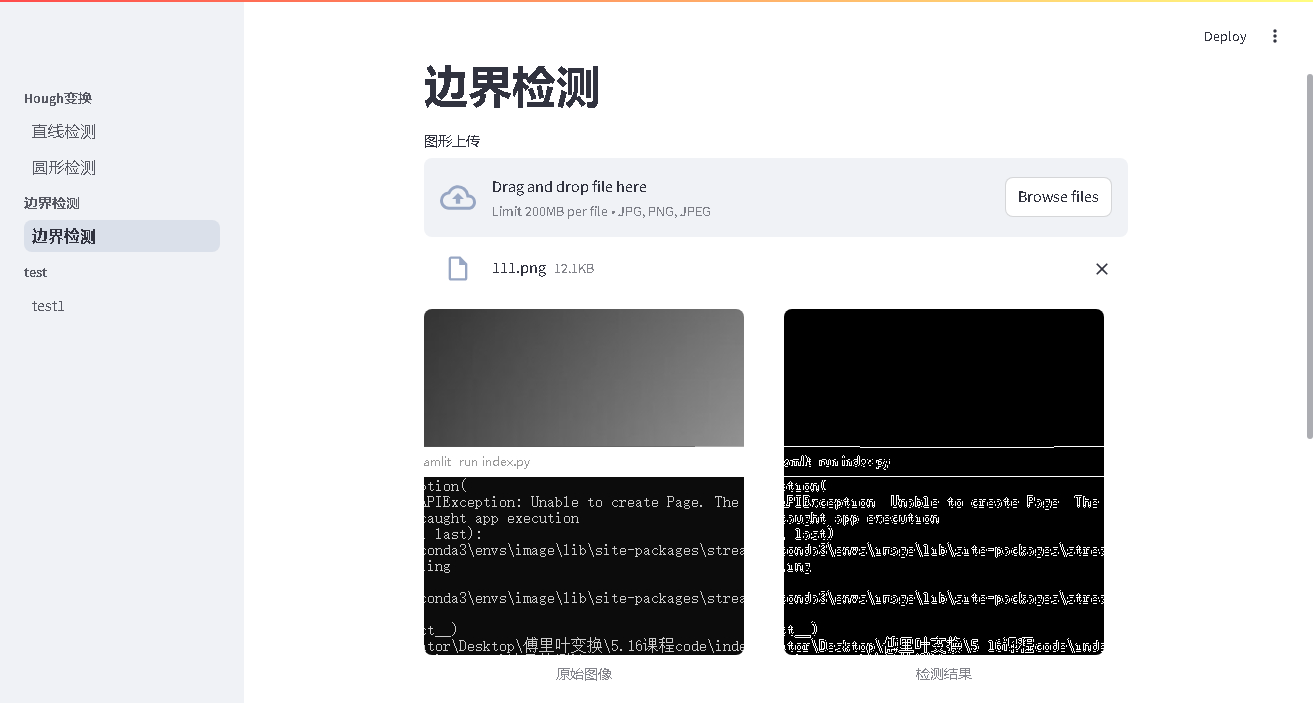
Task: Click the Deploy button
Action: 1224,36
